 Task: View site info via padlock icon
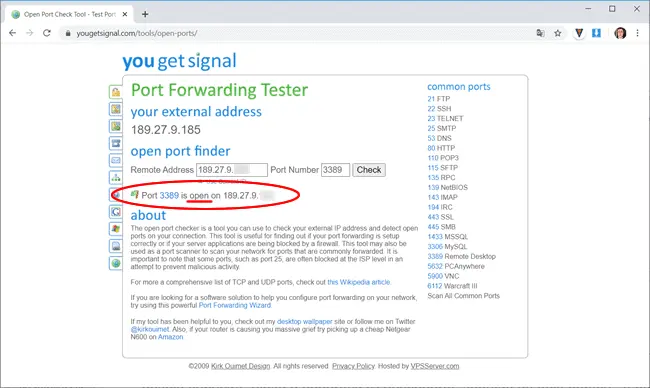68,33
